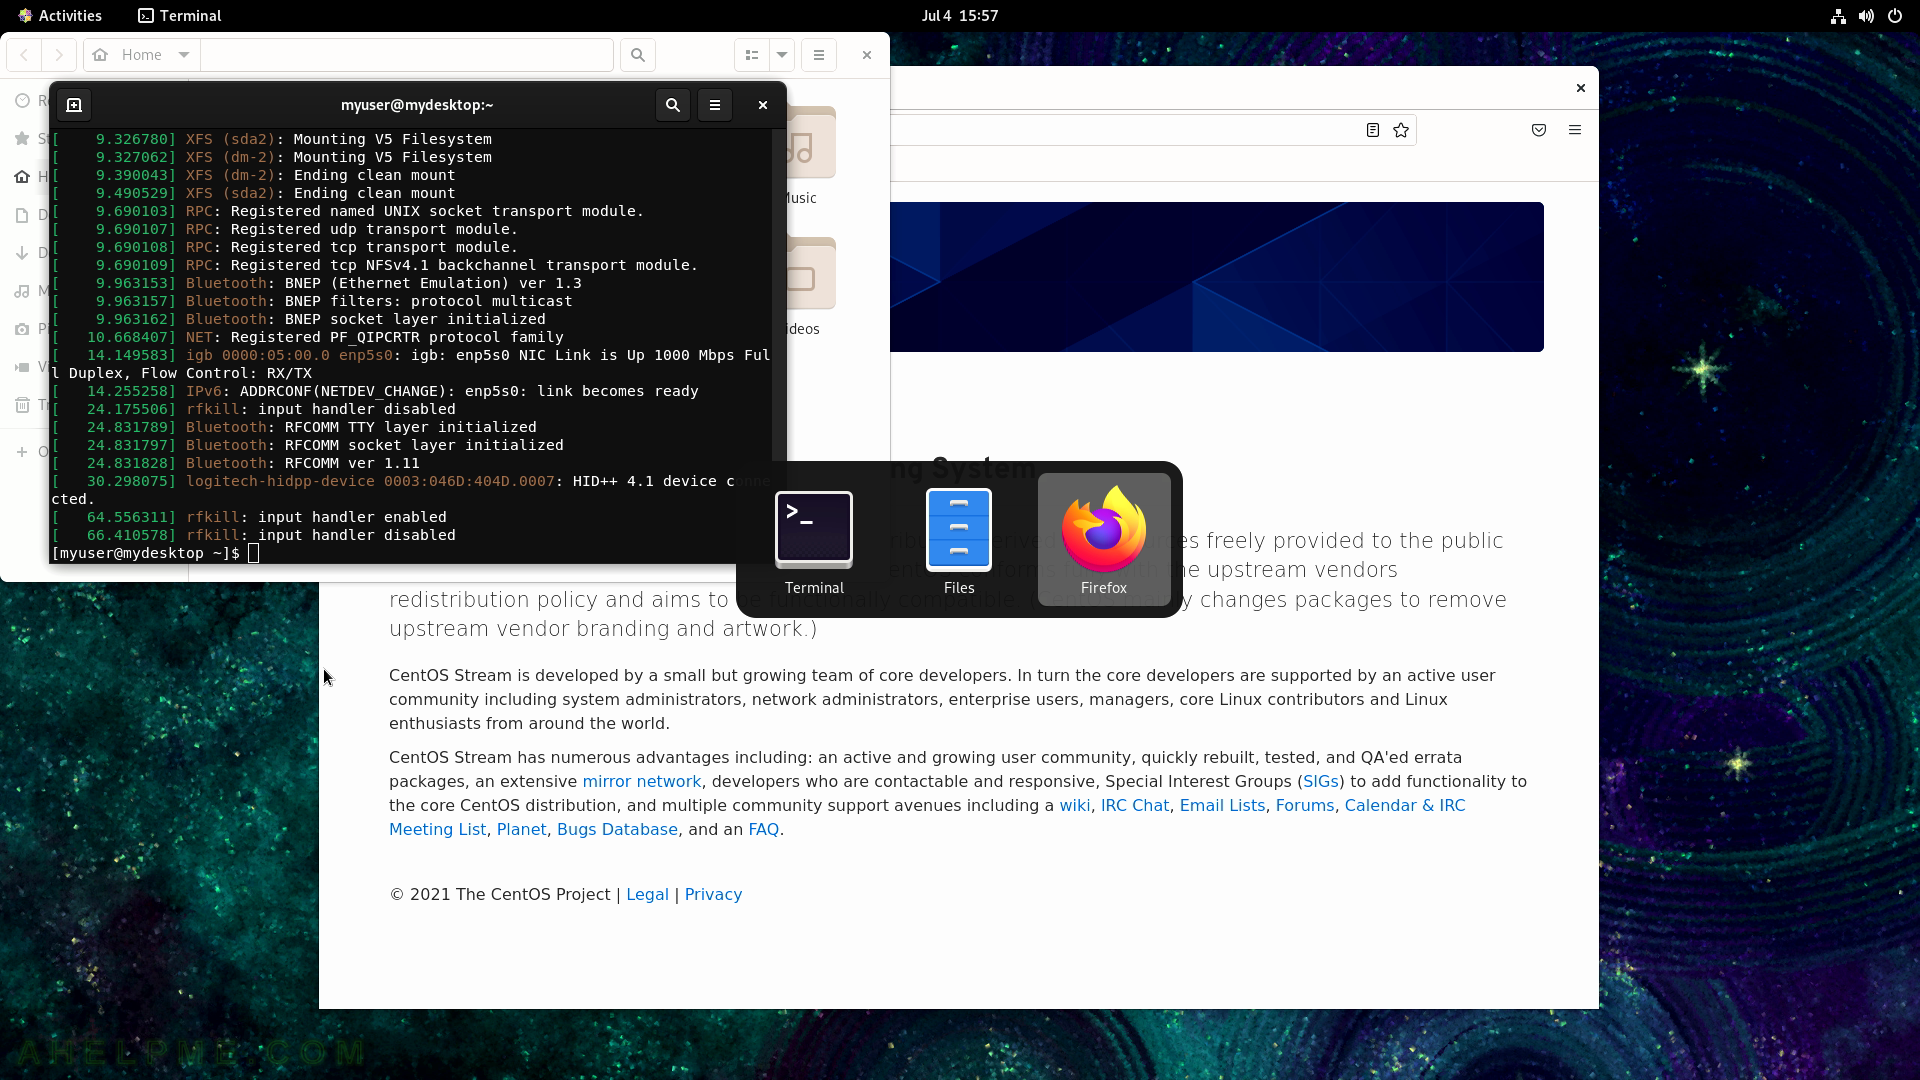
Task: Open Recent in Files sidebar
Action: (x=30, y=101)
